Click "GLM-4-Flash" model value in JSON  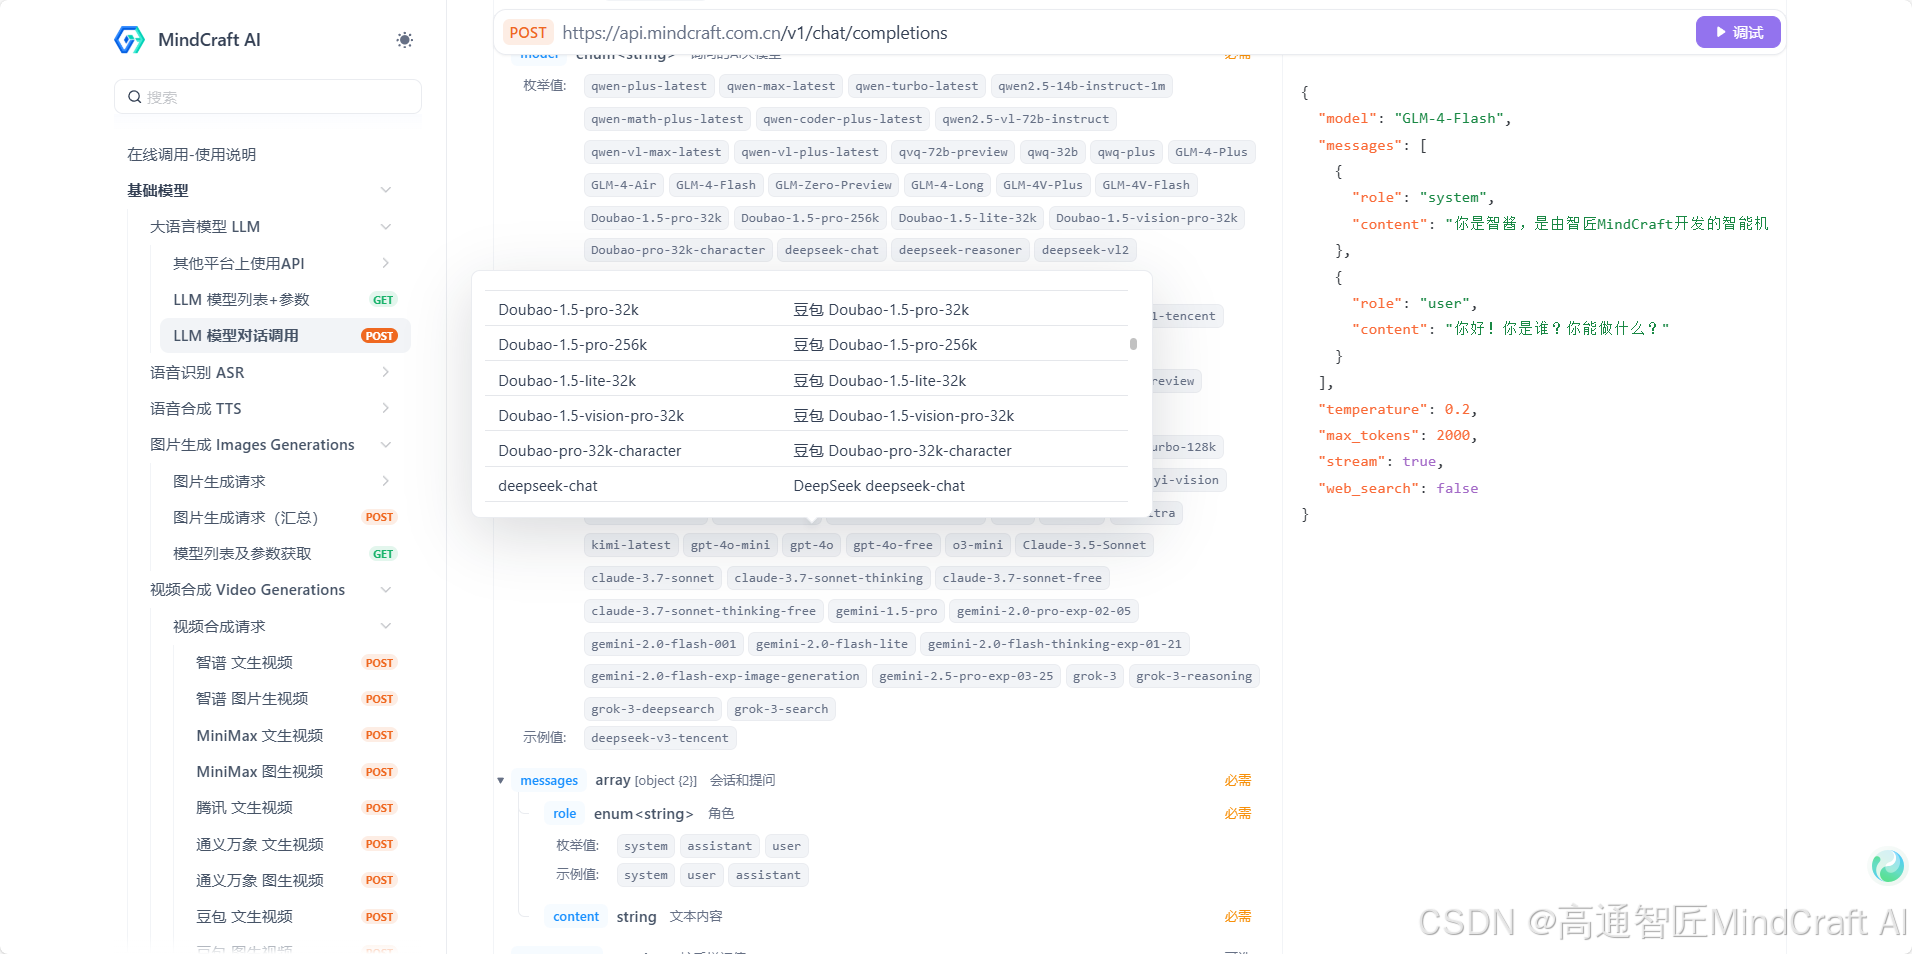1449,118
